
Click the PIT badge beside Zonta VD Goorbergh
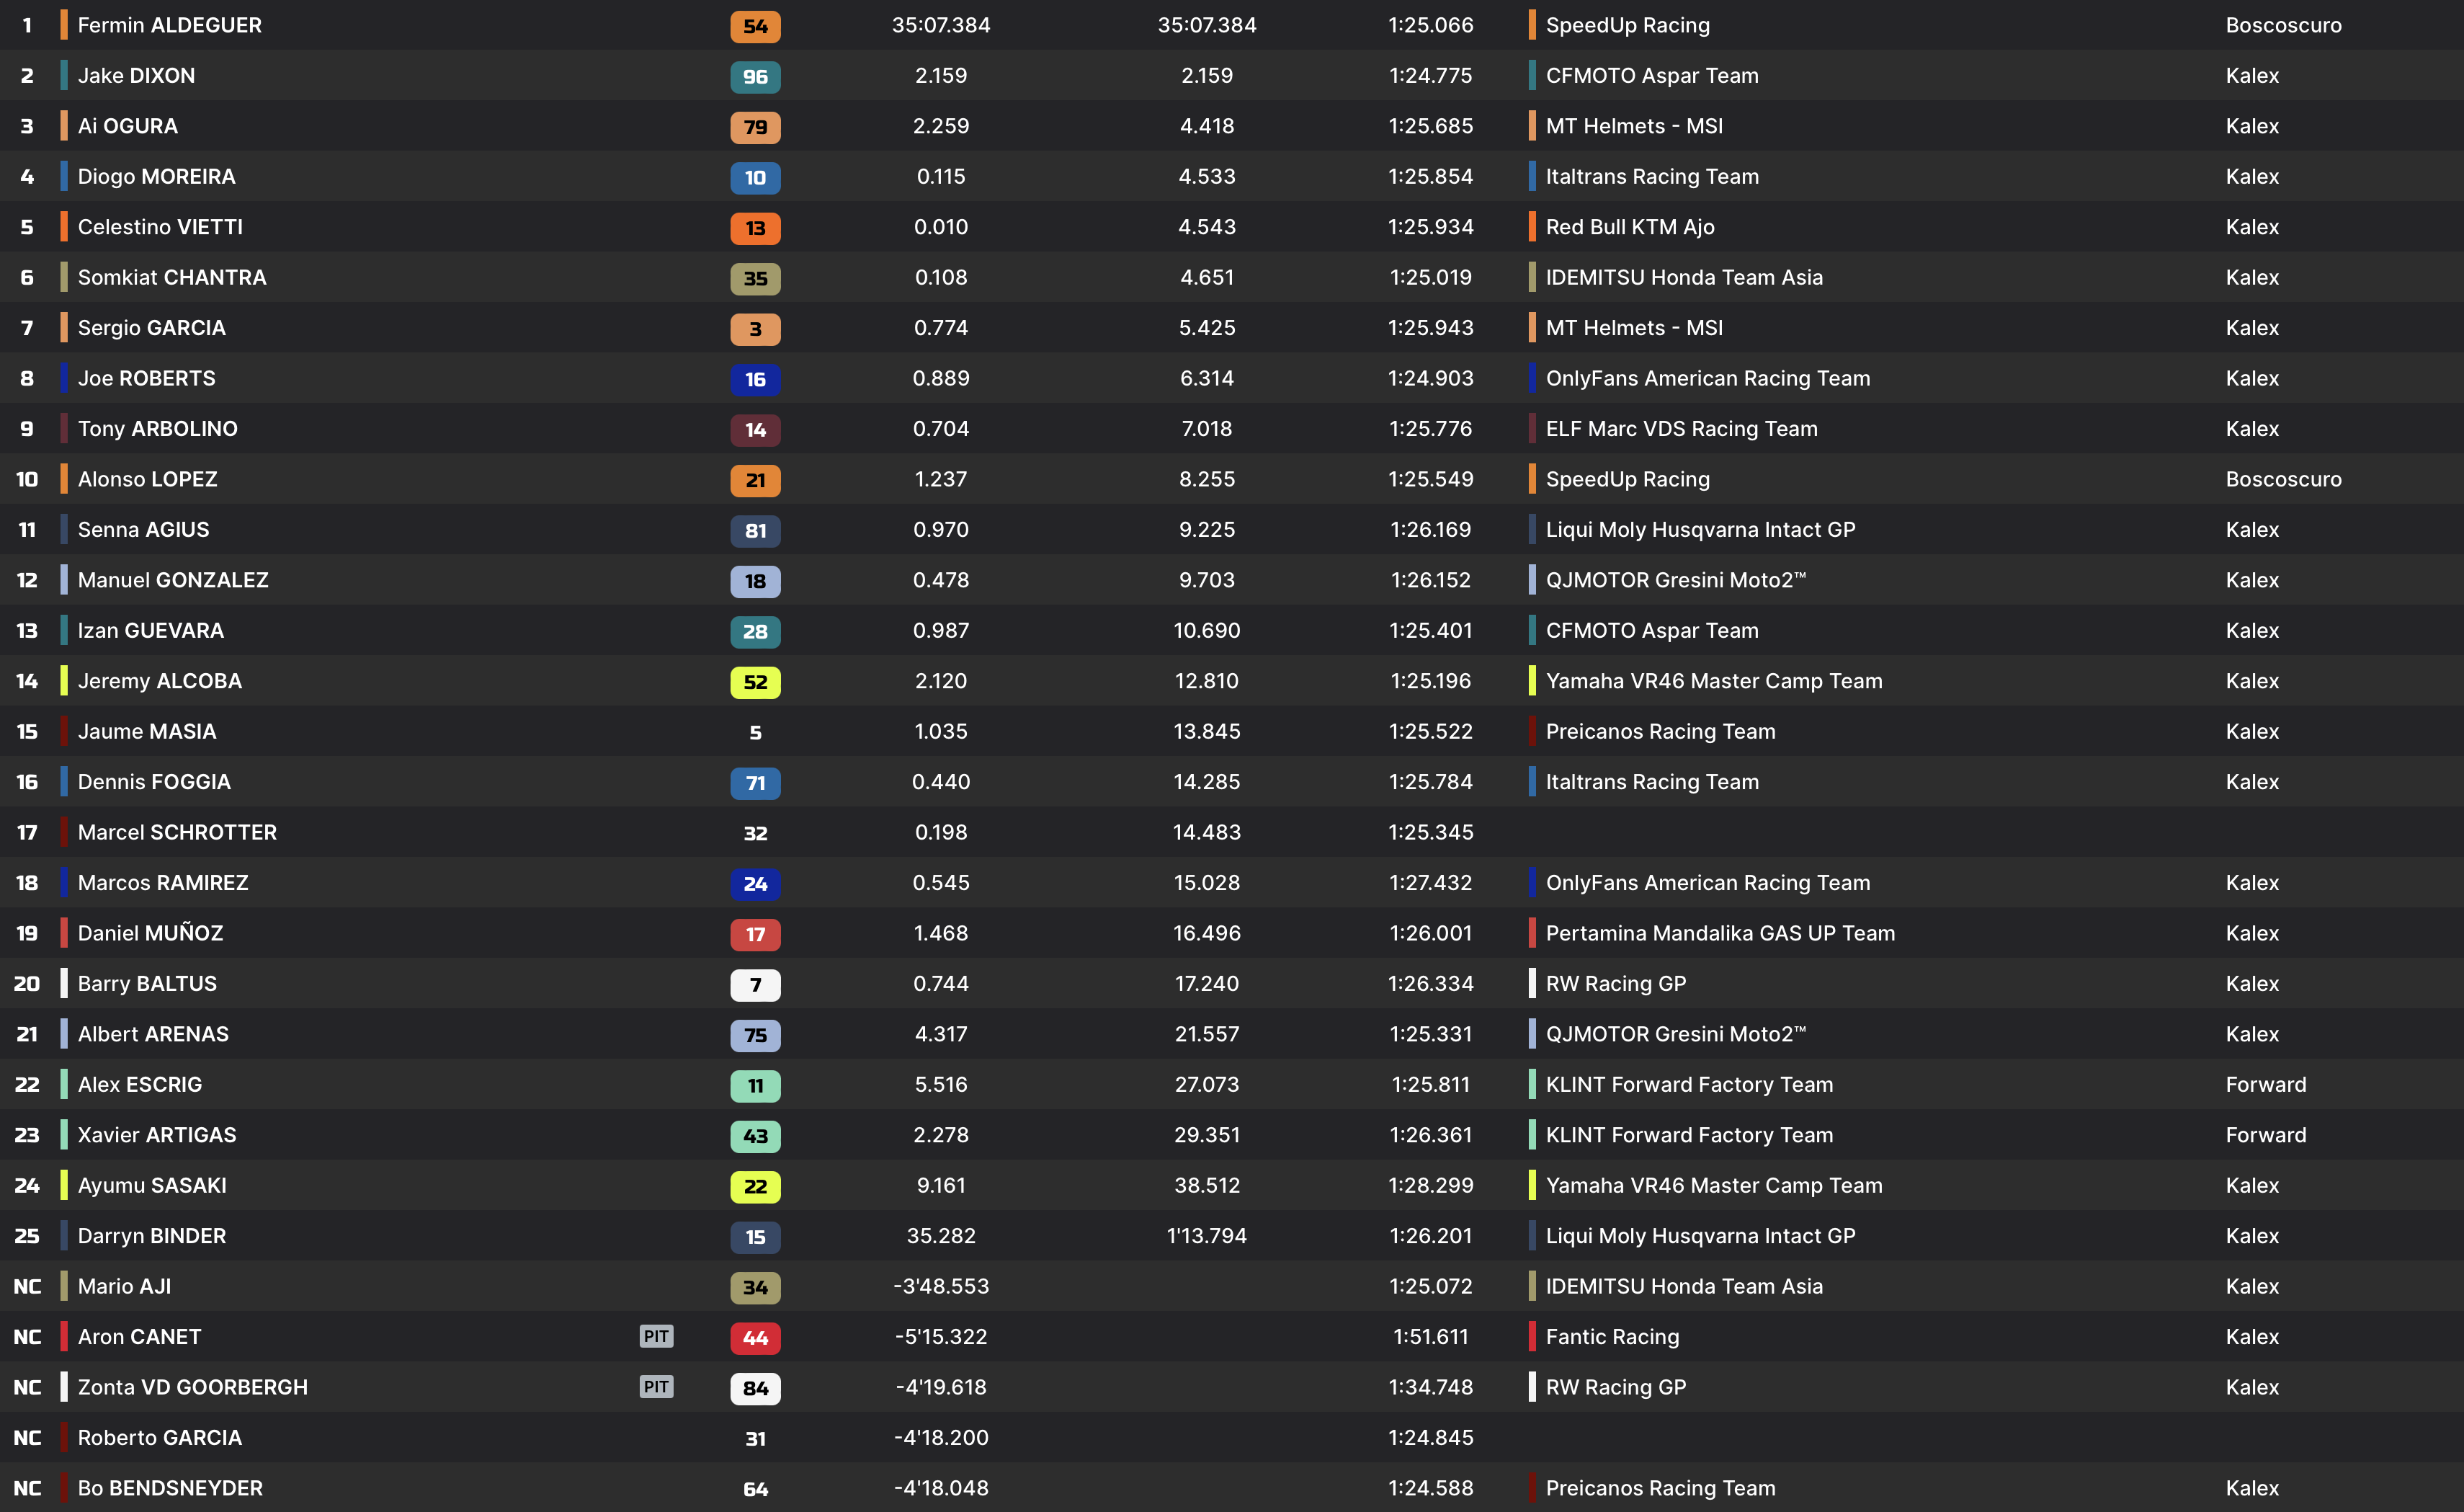tap(656, 1387)
